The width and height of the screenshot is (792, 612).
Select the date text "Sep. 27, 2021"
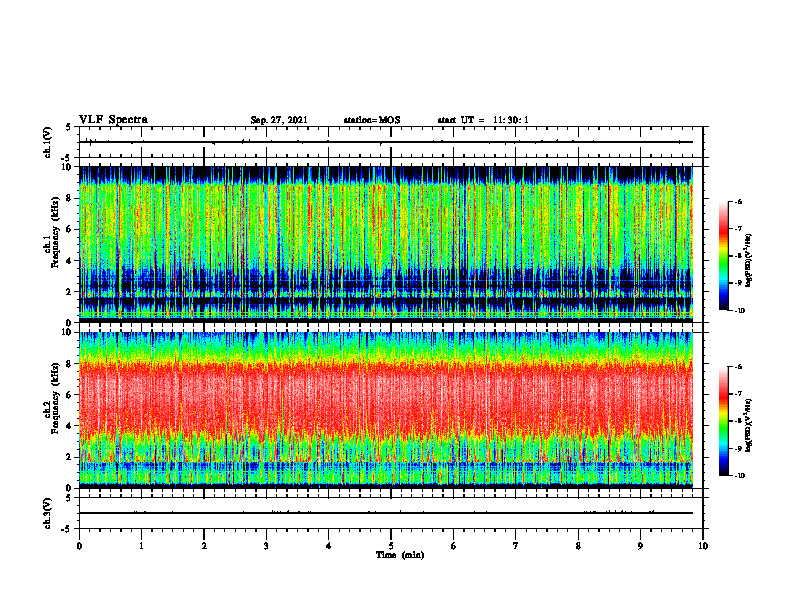pyautogui.click(x=279, y=120)
